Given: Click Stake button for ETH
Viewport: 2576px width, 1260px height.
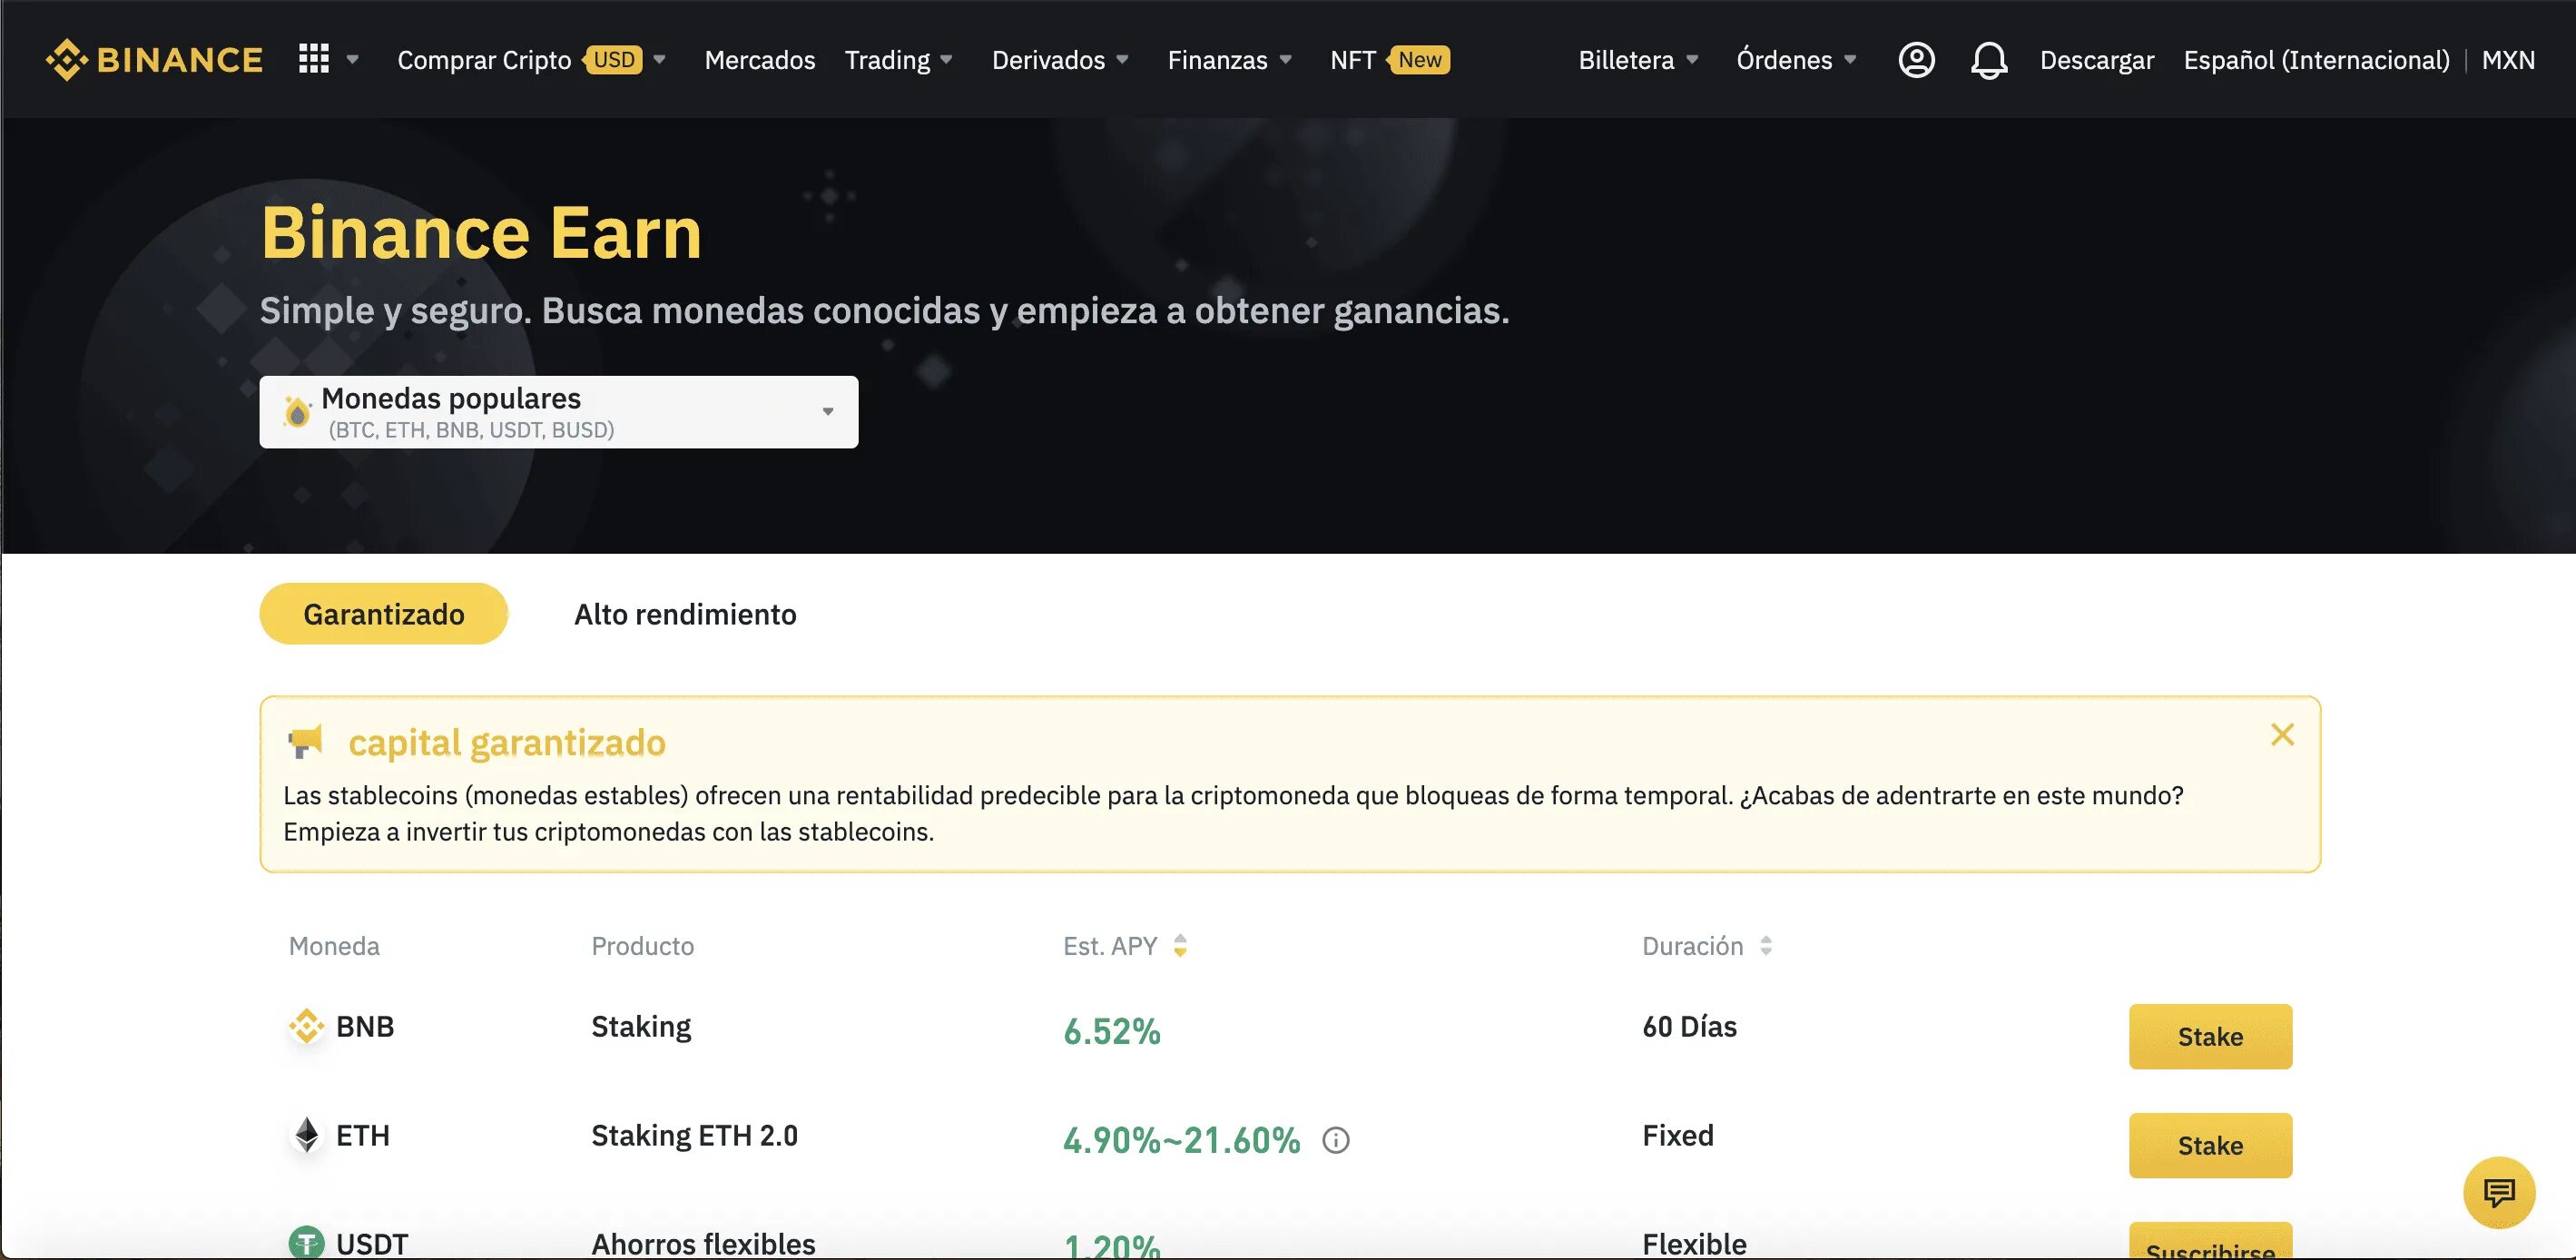Looking at the screenshot, I should point(2210,1145).
